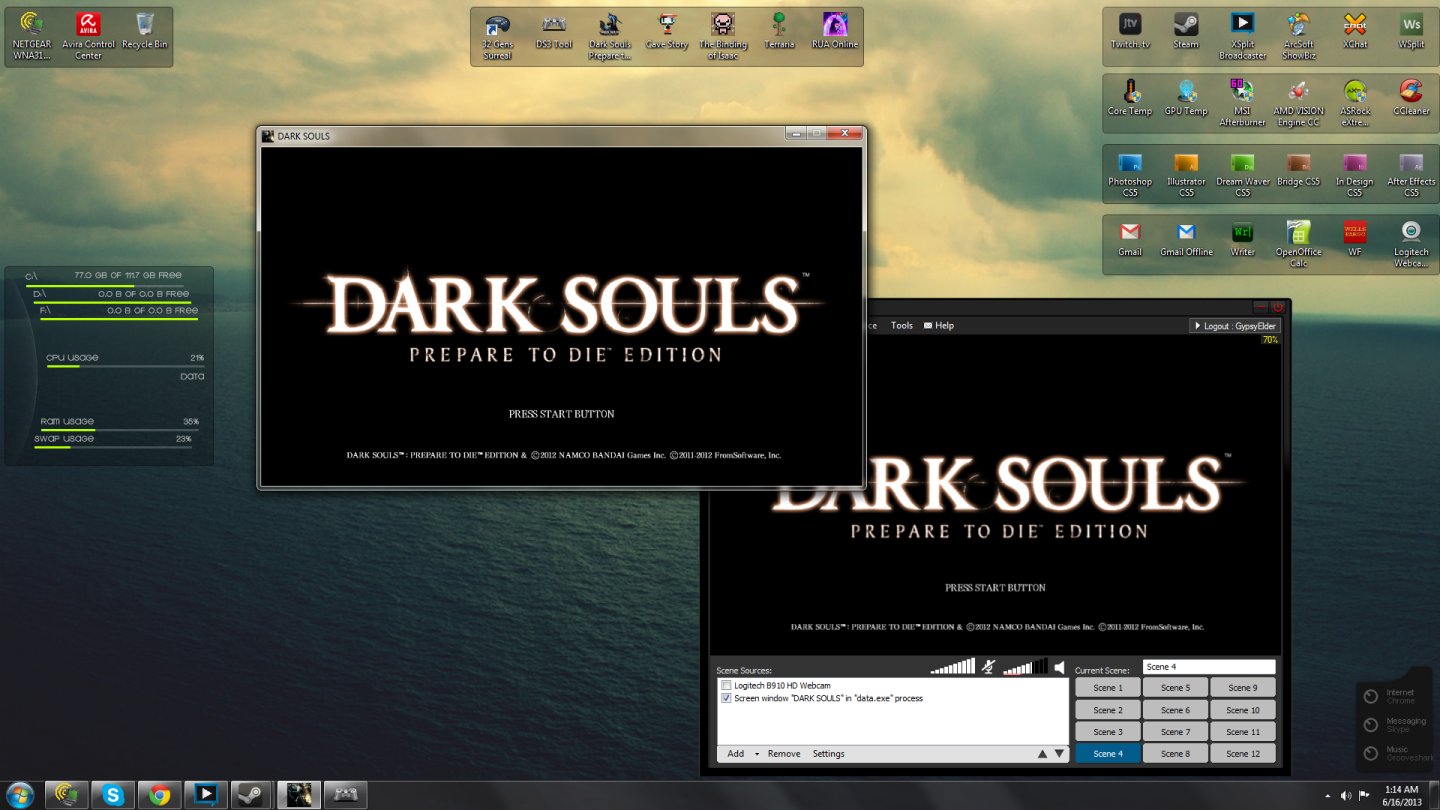Viewport: 1440px width, 810px height.
Task: Open Avira Control Center desktop icon
Action: tap(88, 35)
